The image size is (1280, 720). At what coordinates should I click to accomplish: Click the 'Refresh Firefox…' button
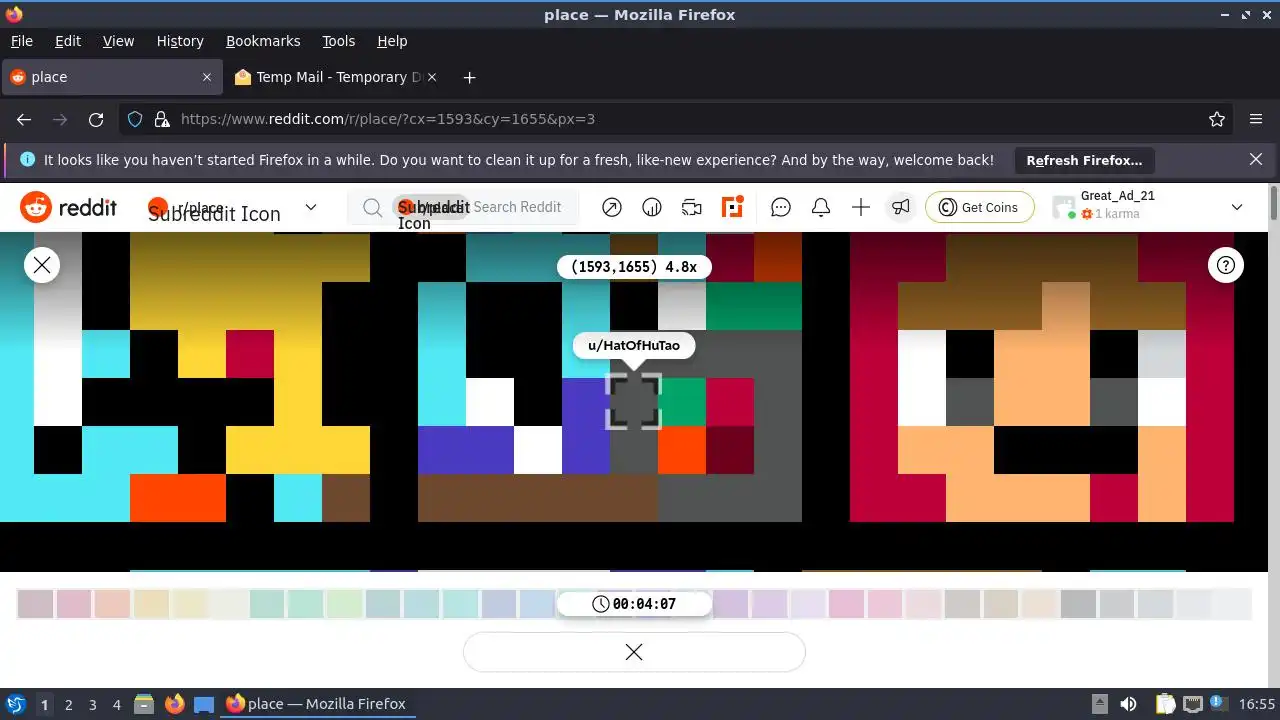[1084, 160]
